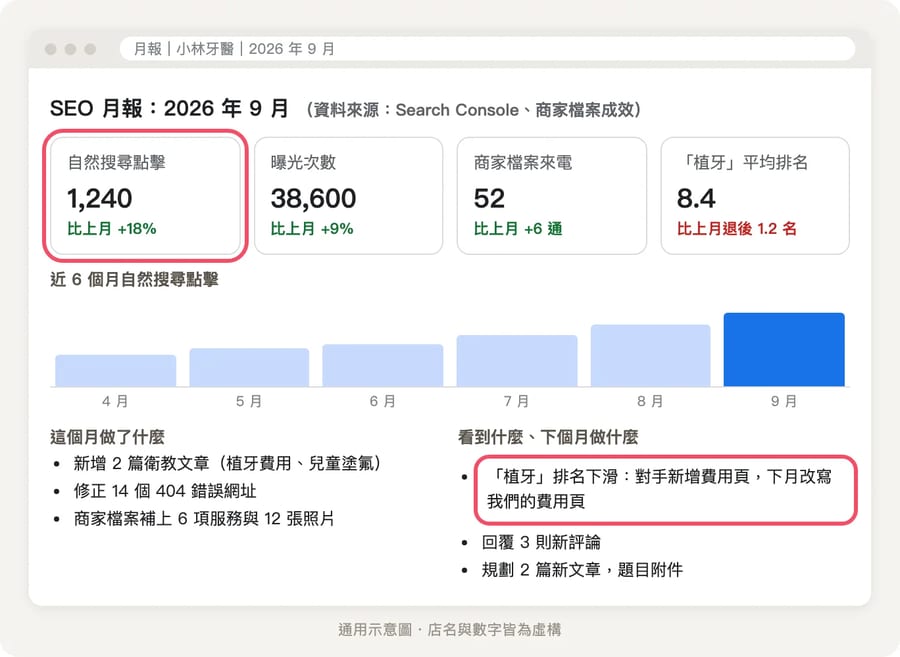
Task: Click the third gray window dot
Action: click(90, 49)
